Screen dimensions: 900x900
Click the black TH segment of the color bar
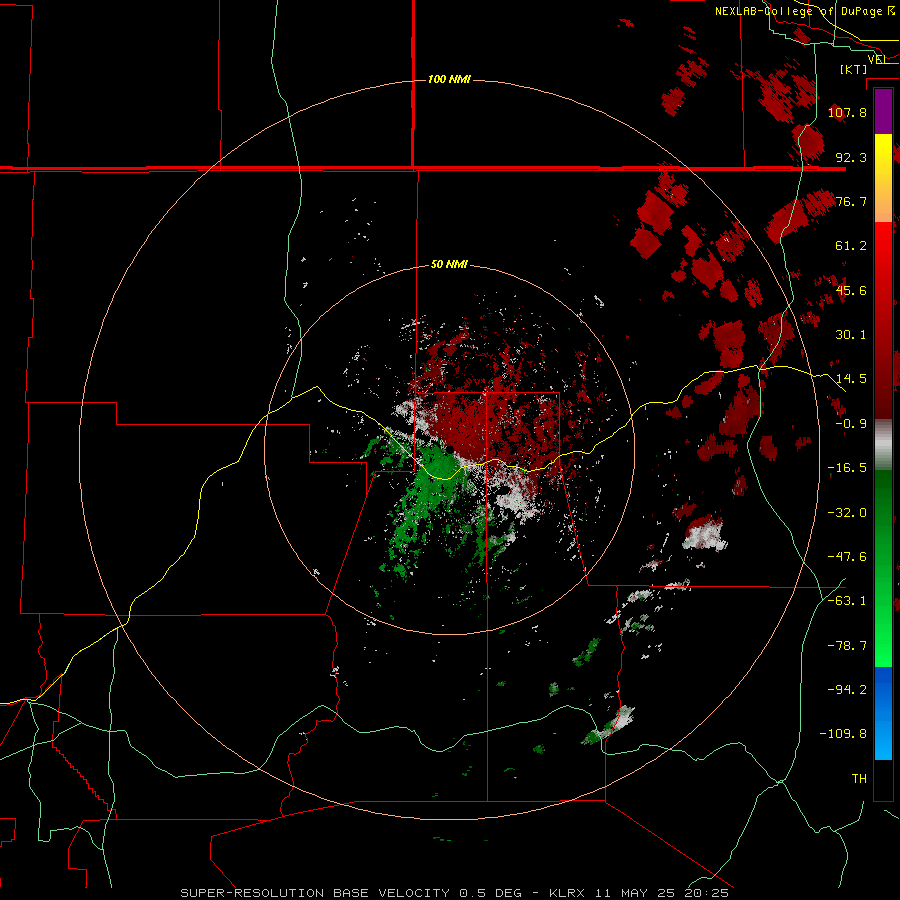tap(883, 779)
